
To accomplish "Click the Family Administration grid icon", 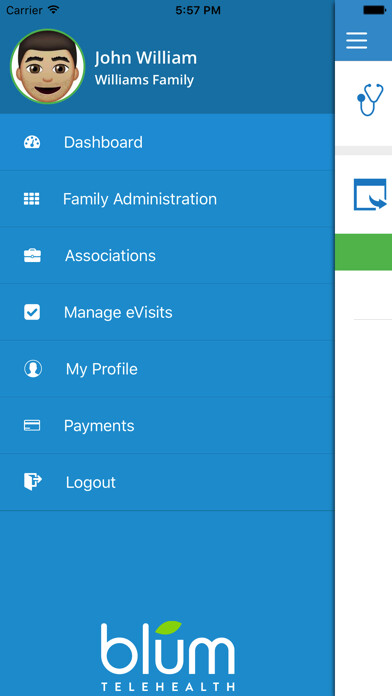I will (32, 199).
